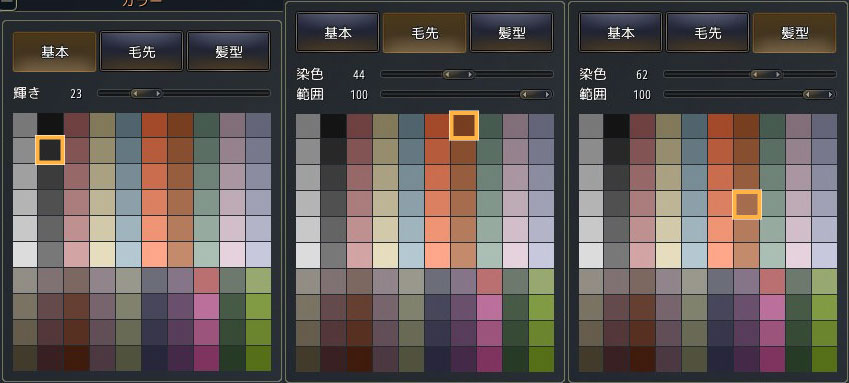
Task: Pick the pale lavender-blue swatch in the right panel
Action: tap(825, 255)
